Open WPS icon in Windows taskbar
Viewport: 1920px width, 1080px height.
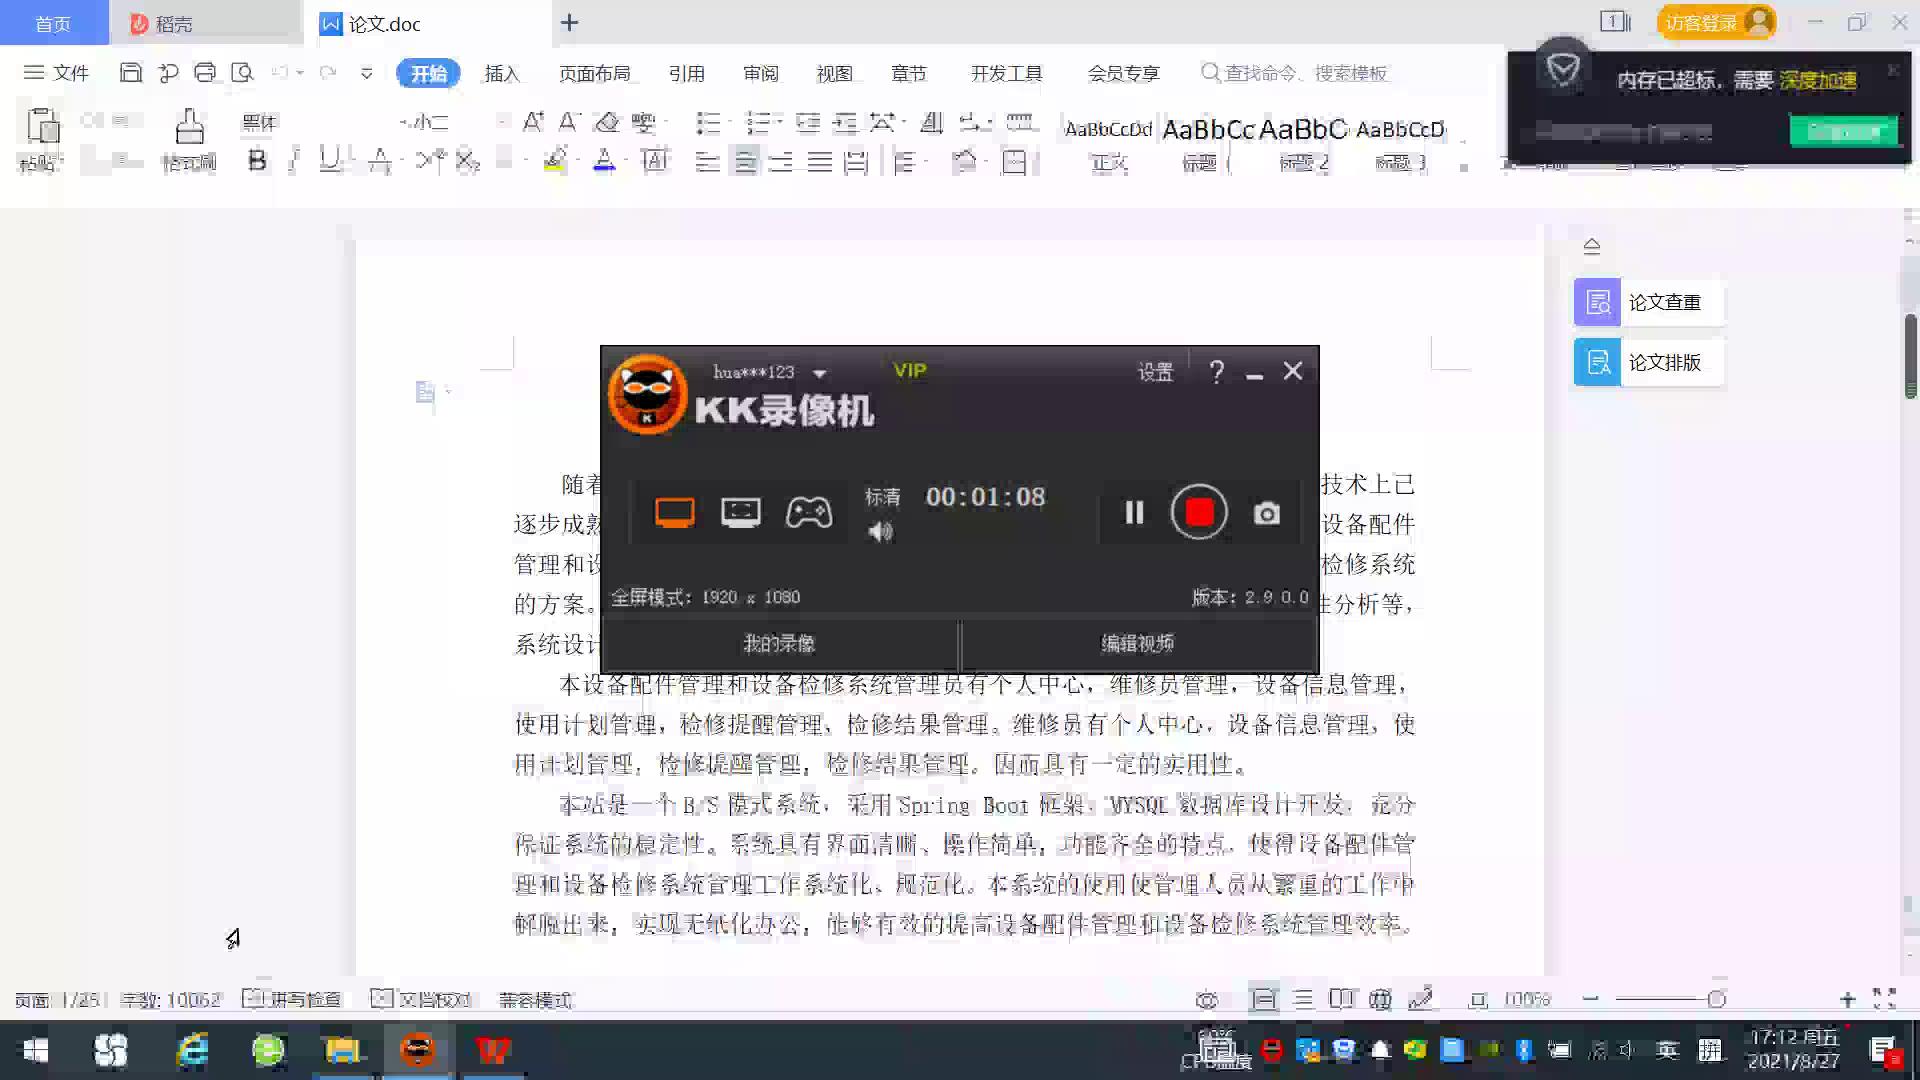[493, 1050]
